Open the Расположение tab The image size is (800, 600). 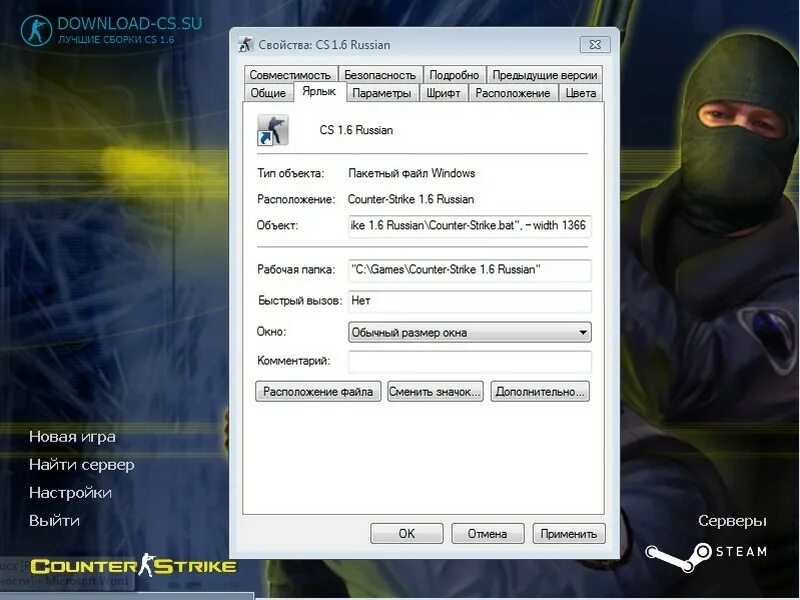pos(513,93)
